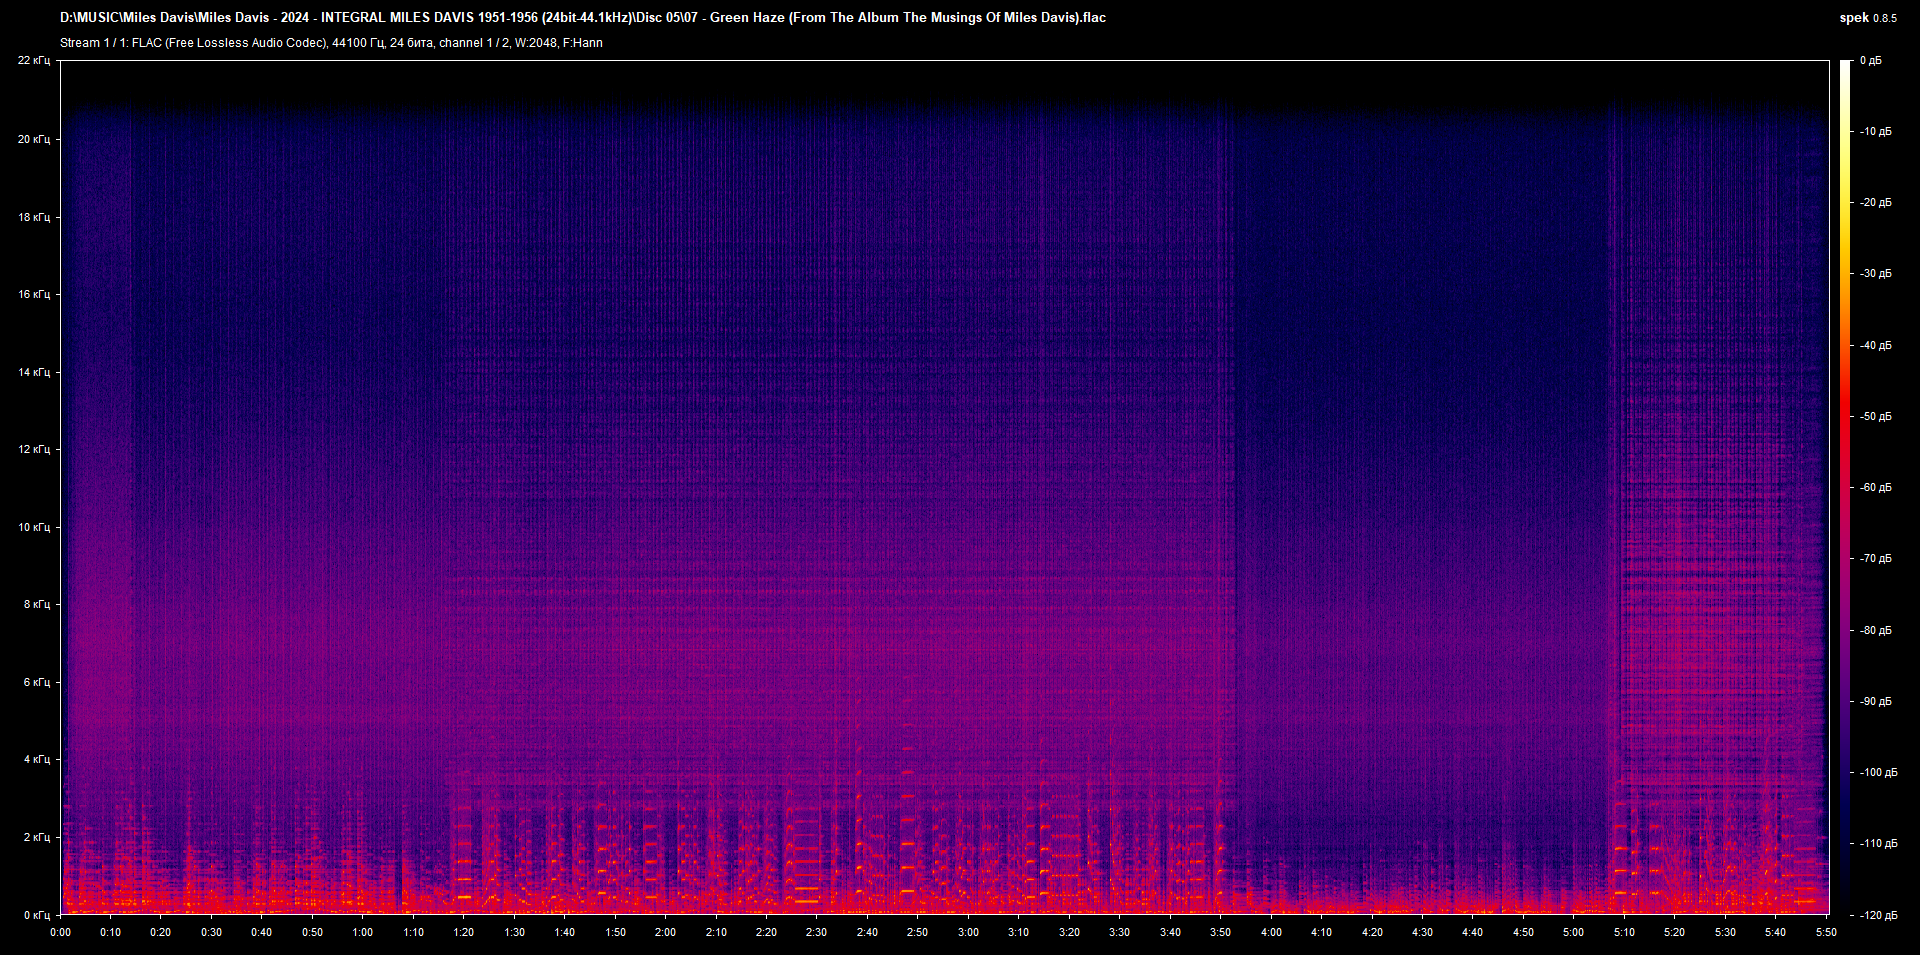Click the 6 кГц frequency axis label
1920x955 pixels.
[x=37, y=682]
